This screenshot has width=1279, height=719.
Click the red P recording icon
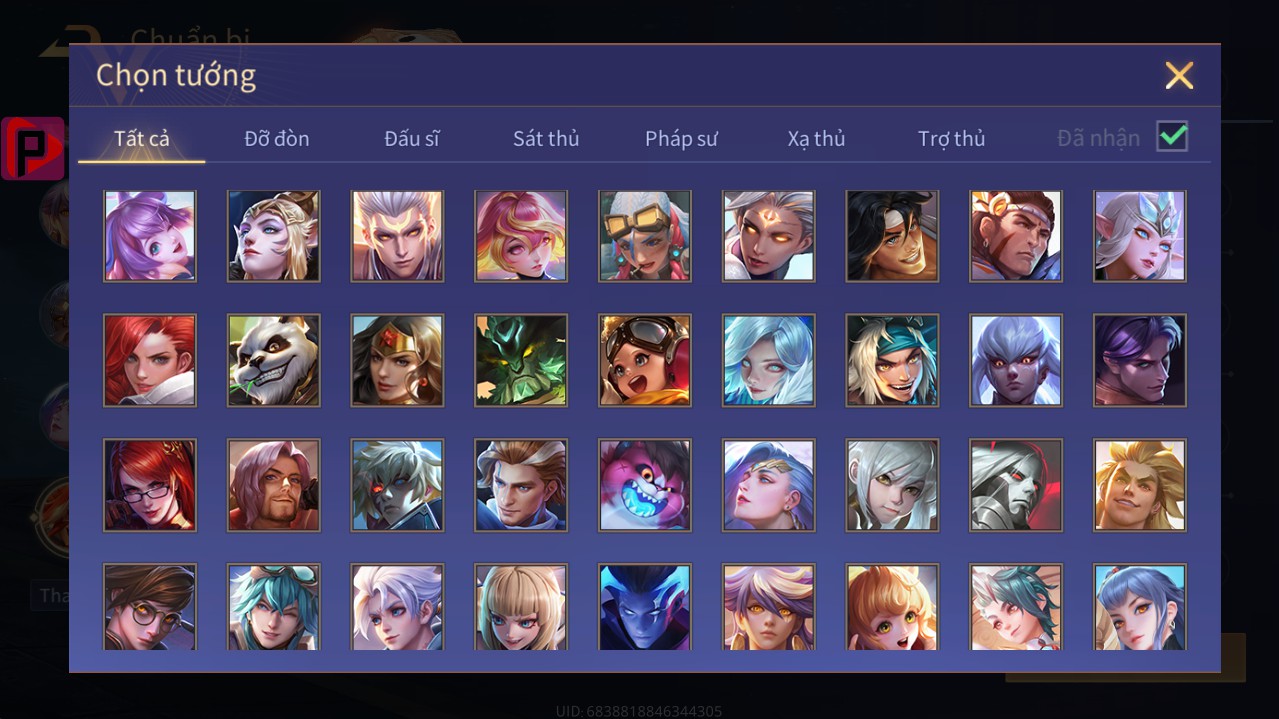(33, 148)
